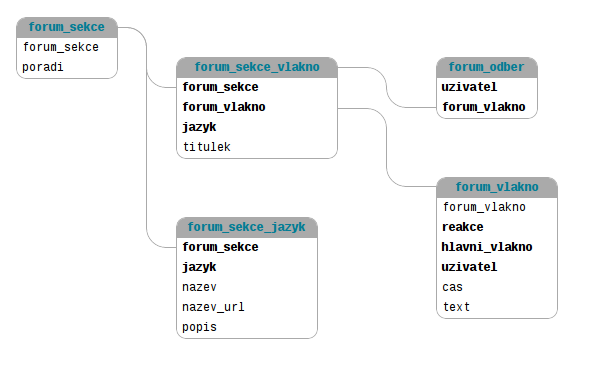This screenshot has width=592, height=372.
Task: Select the nazev_url column
Action: pyautogui.click(x=213, y=307)
